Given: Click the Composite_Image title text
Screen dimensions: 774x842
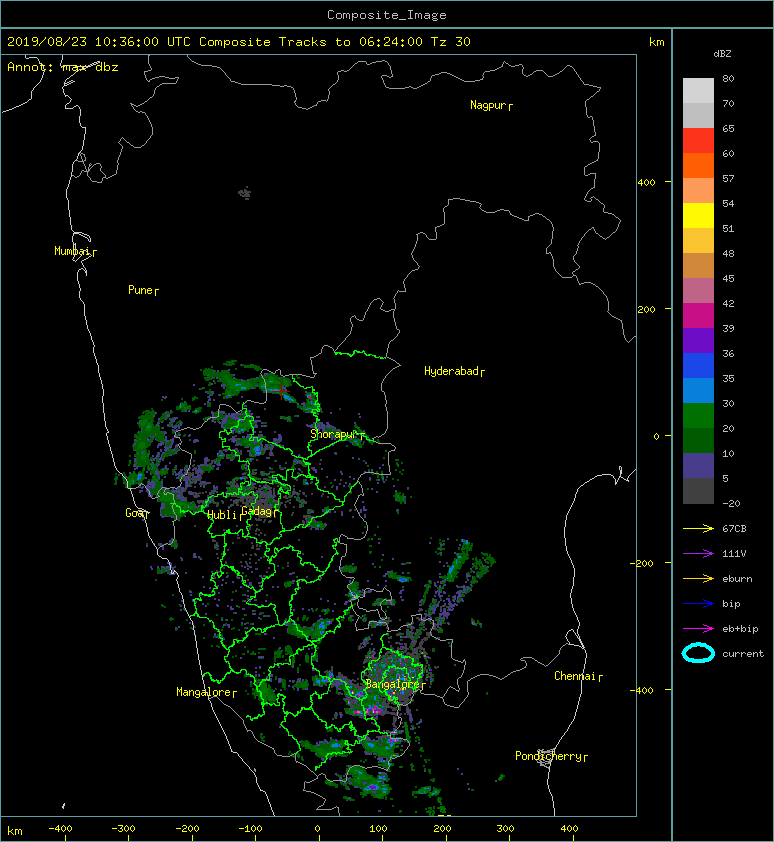Looking at the screenshot, I should tap(387, 15).
